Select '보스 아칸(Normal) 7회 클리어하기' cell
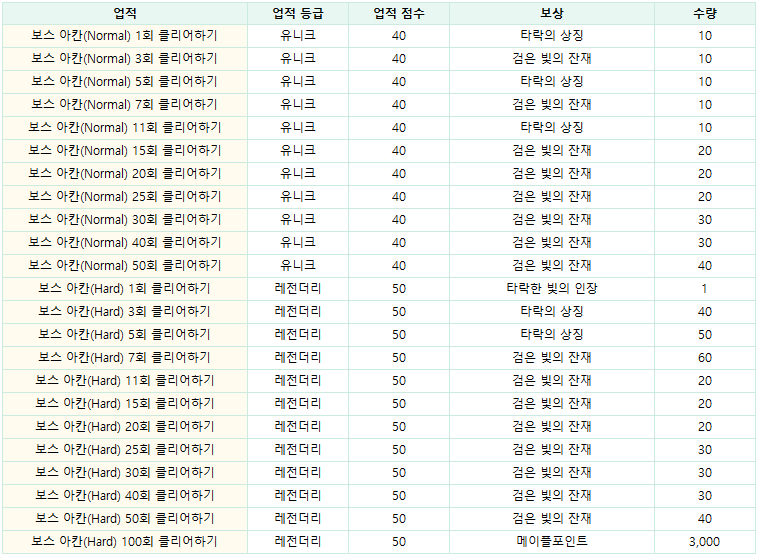Viewport: 758px width, 556px height. pyautogui.click(x=125, y=104)
